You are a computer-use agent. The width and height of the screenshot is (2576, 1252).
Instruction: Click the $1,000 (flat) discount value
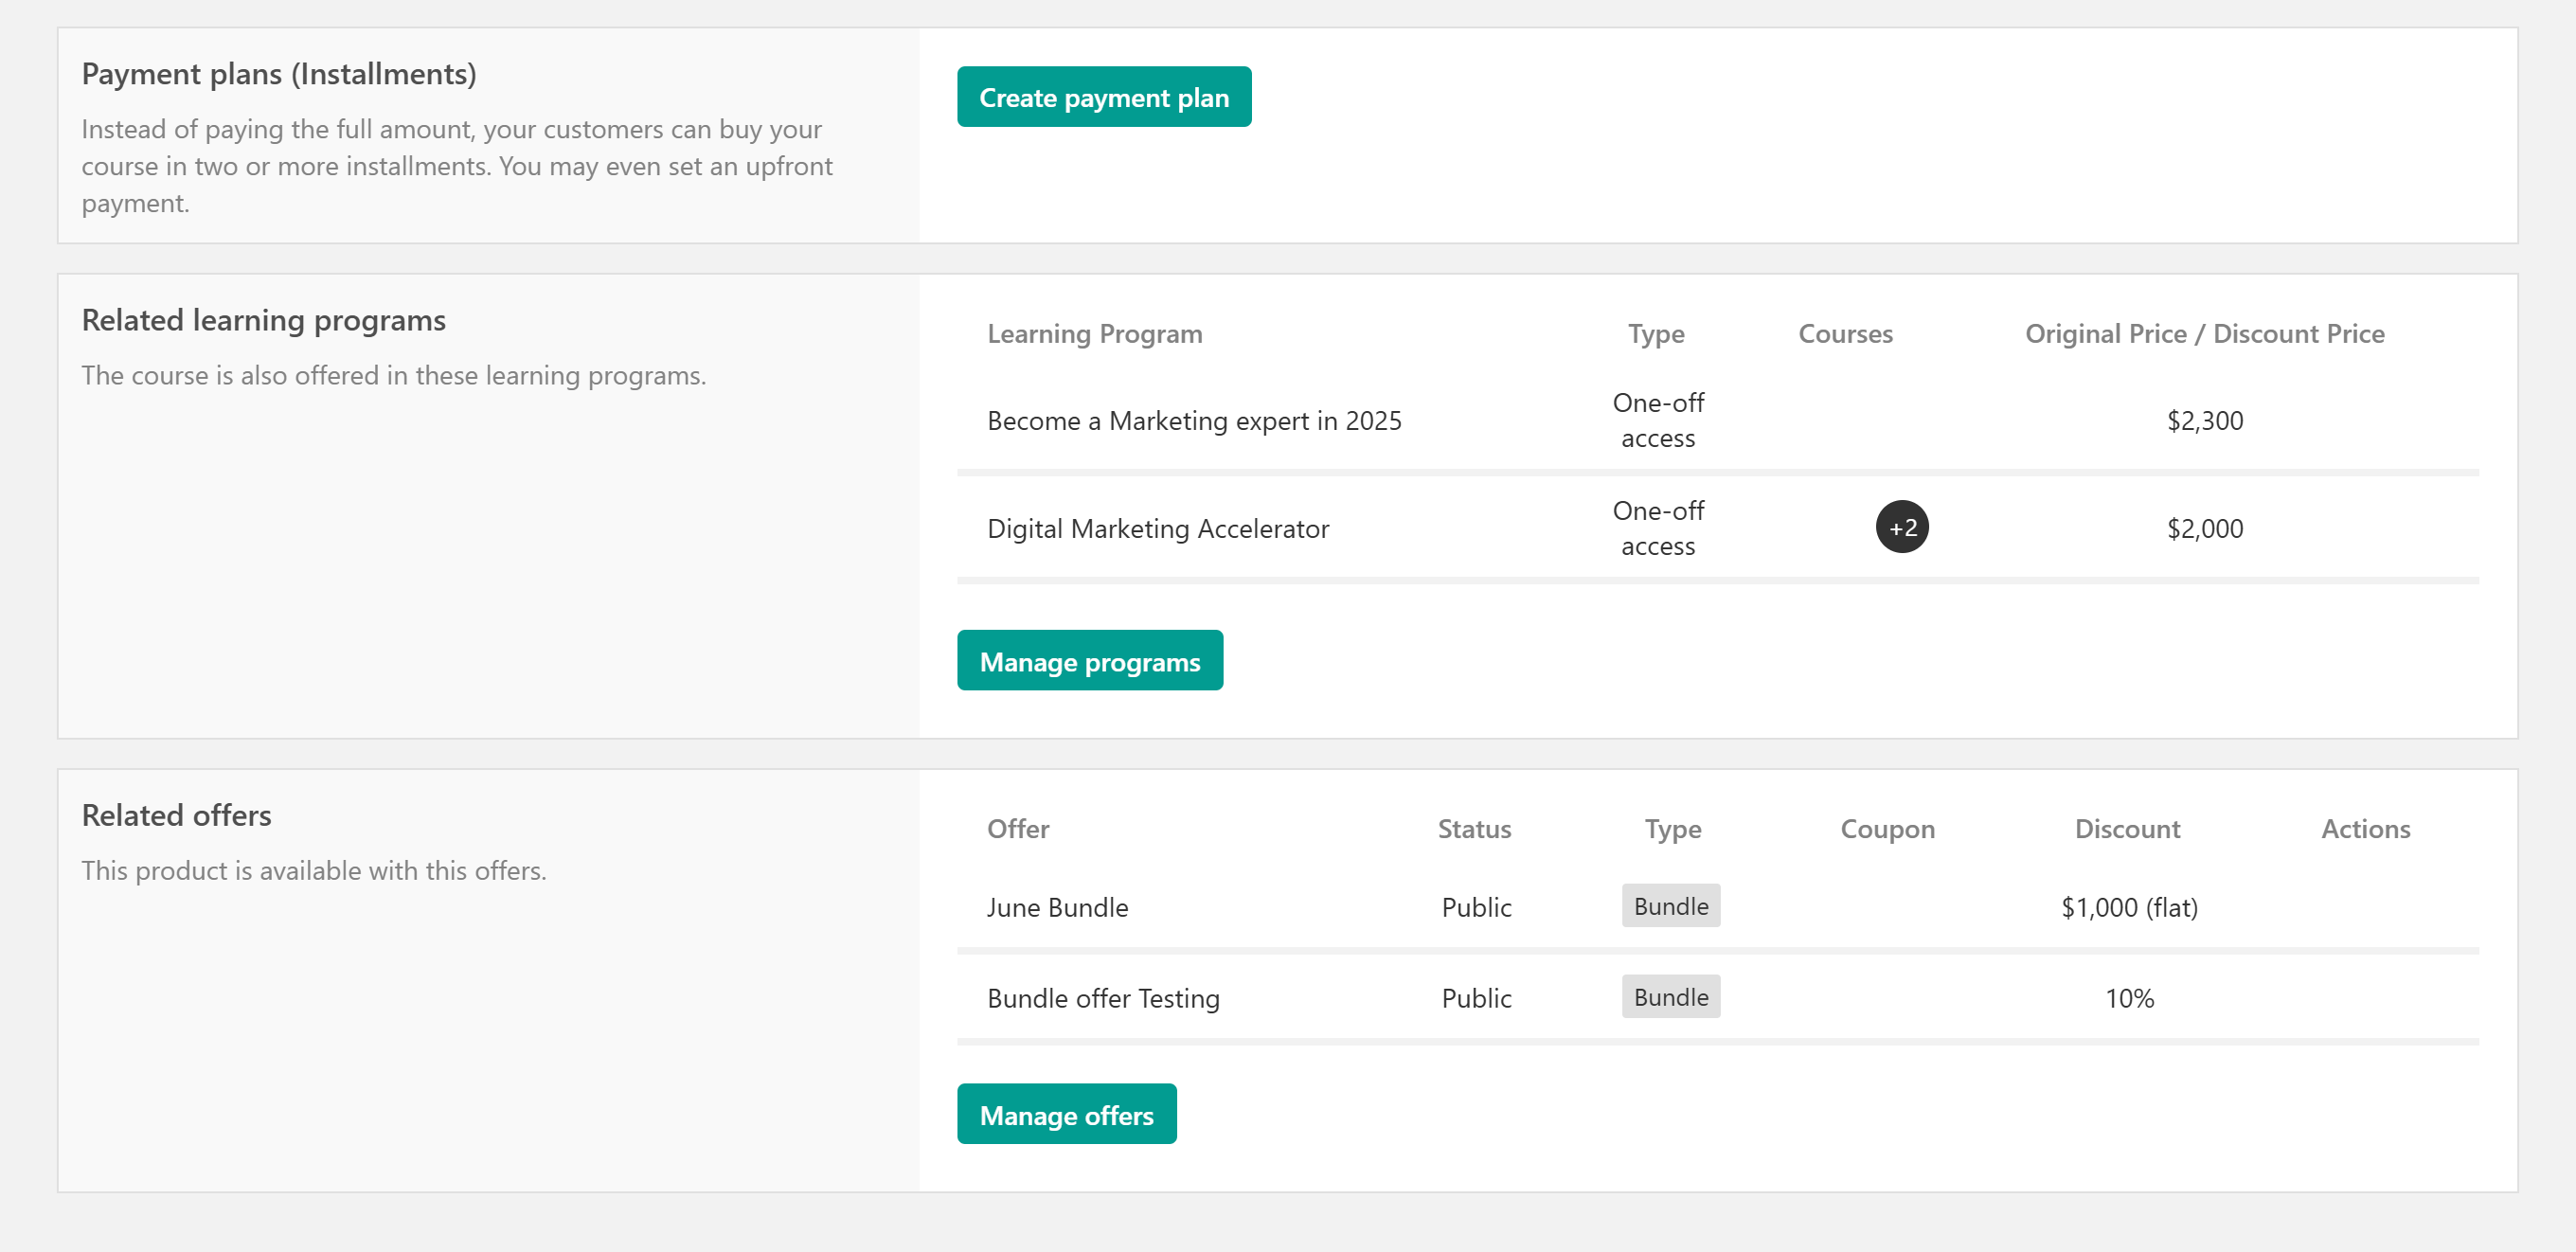(x=2128, y=907)
